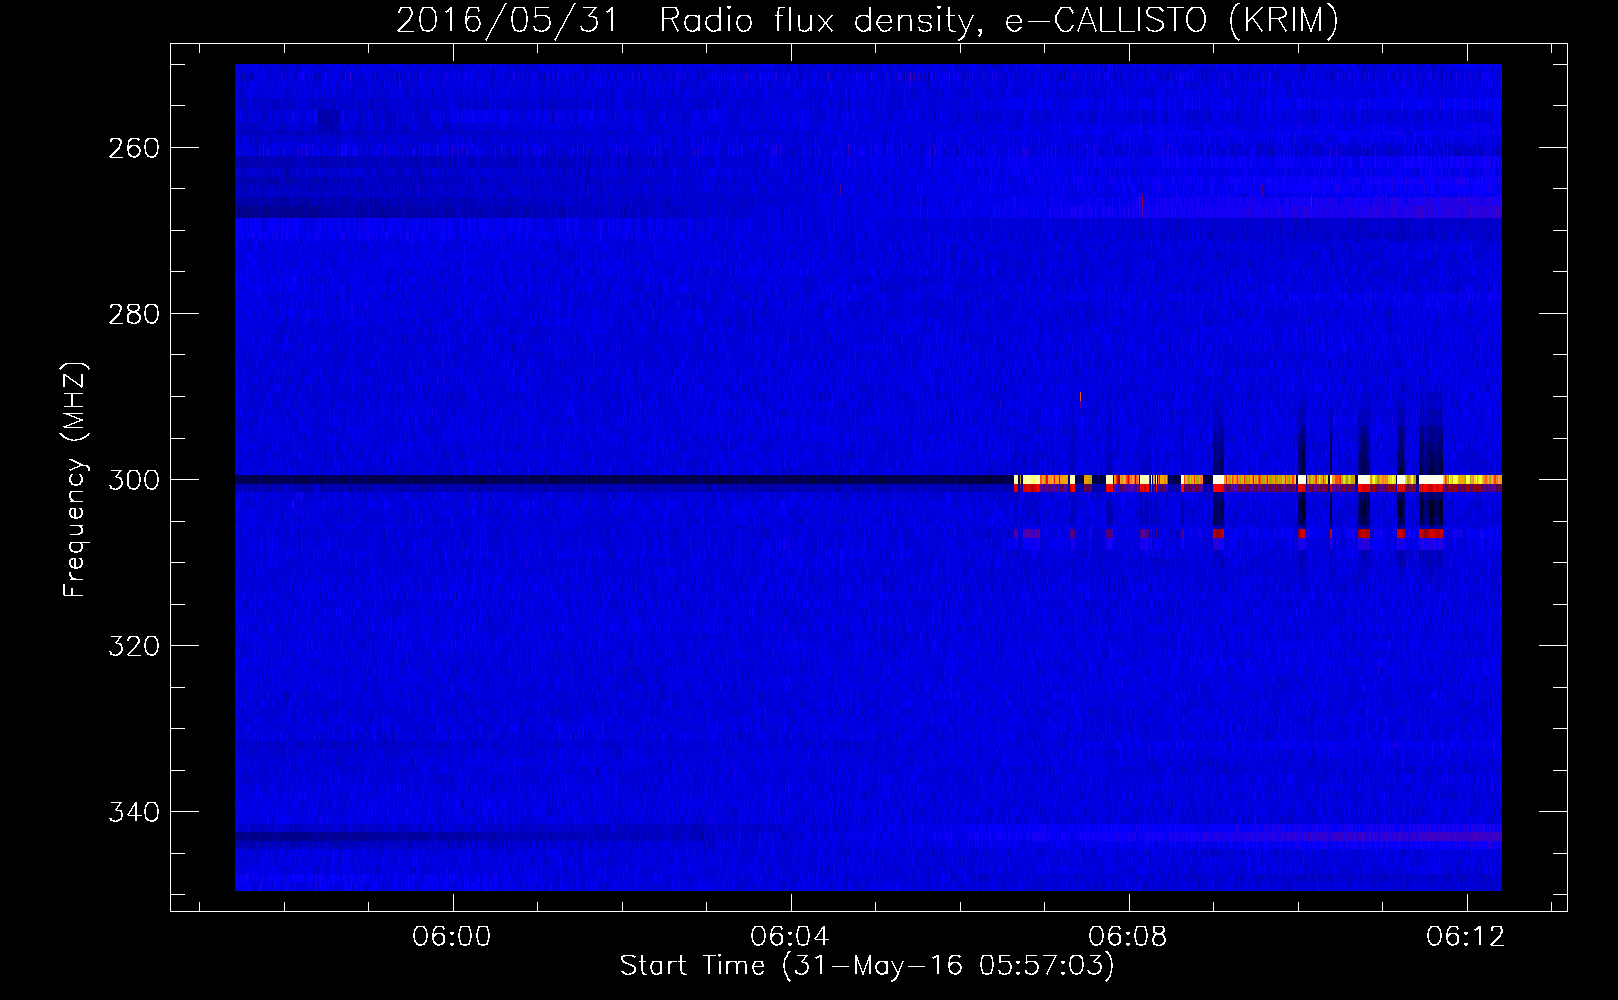1618x1000 pixels.
Task: Select the 280 frequency tick label
Action: [x=133, y=314]
